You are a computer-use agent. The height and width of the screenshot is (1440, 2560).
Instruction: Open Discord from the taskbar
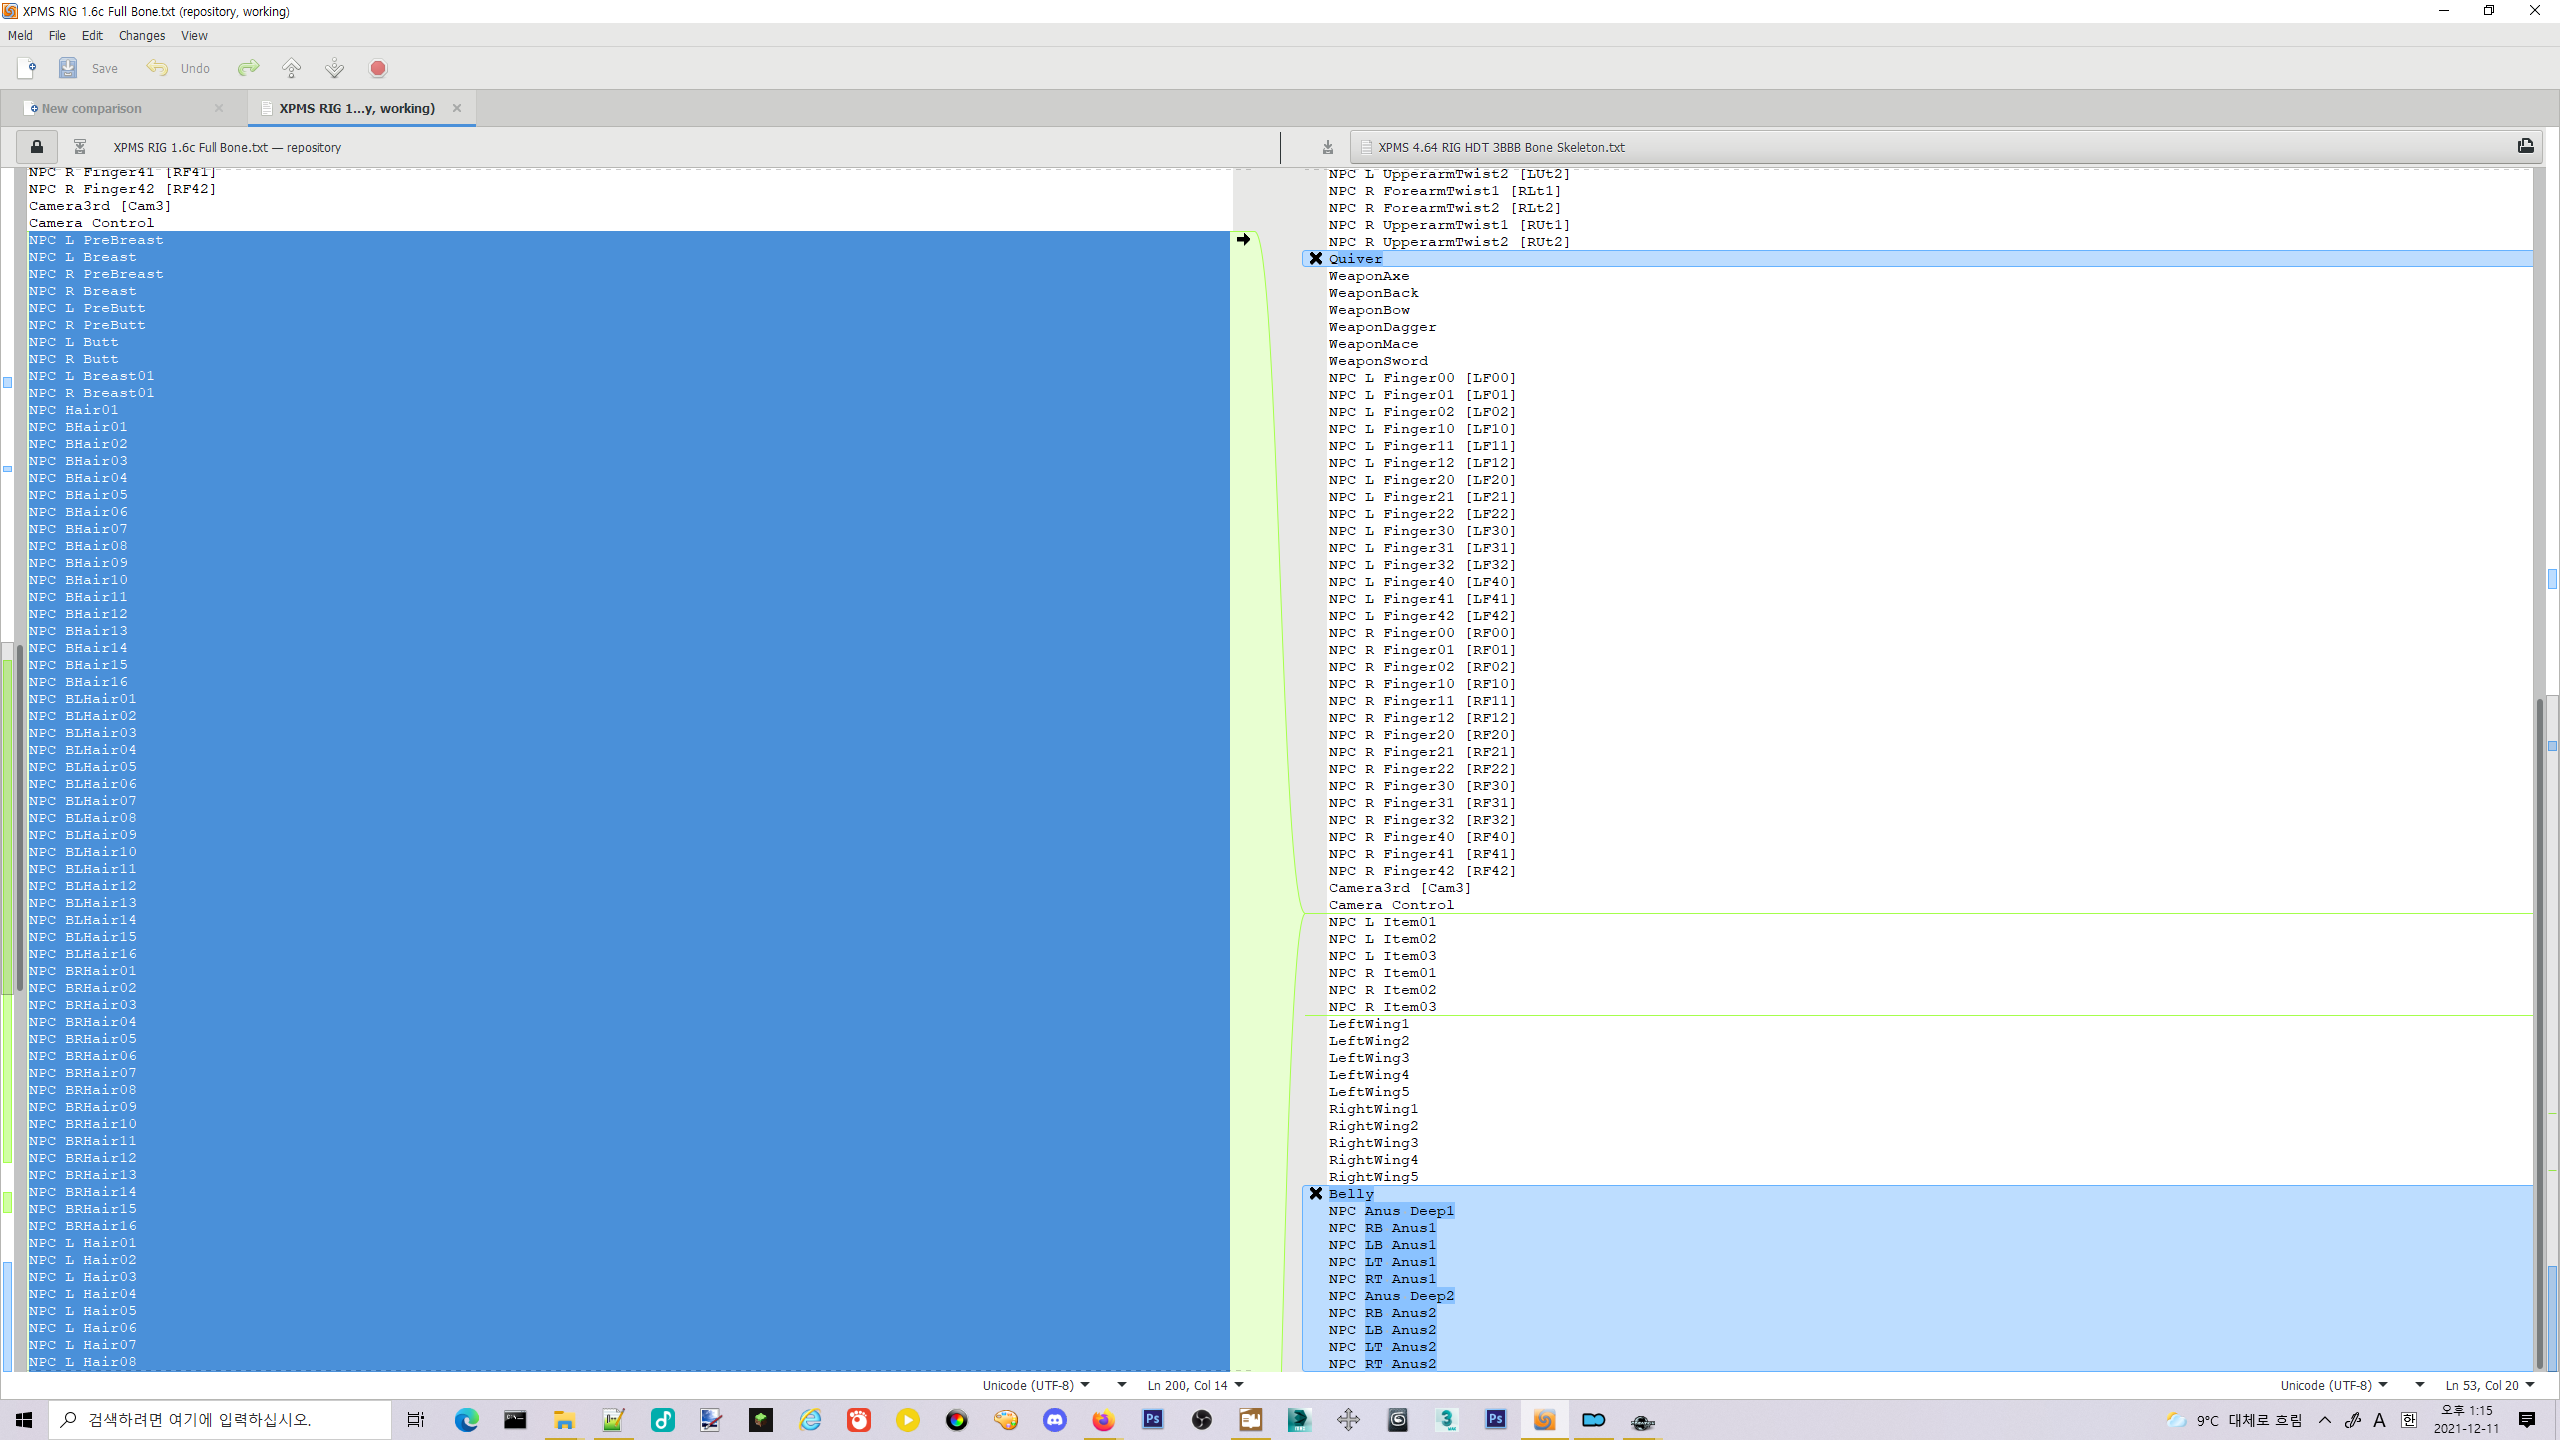pyautogui.click(x=1054, y=1420)
